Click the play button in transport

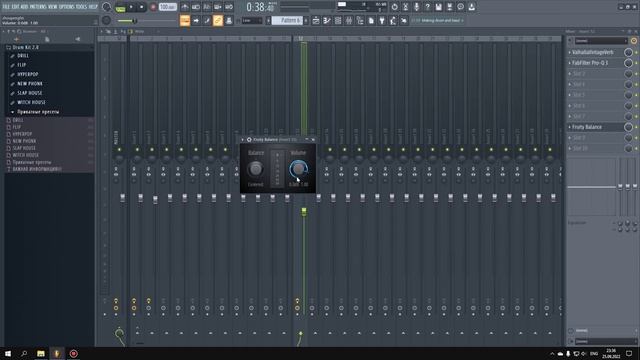pyautogui.click(x=131, y=7)
